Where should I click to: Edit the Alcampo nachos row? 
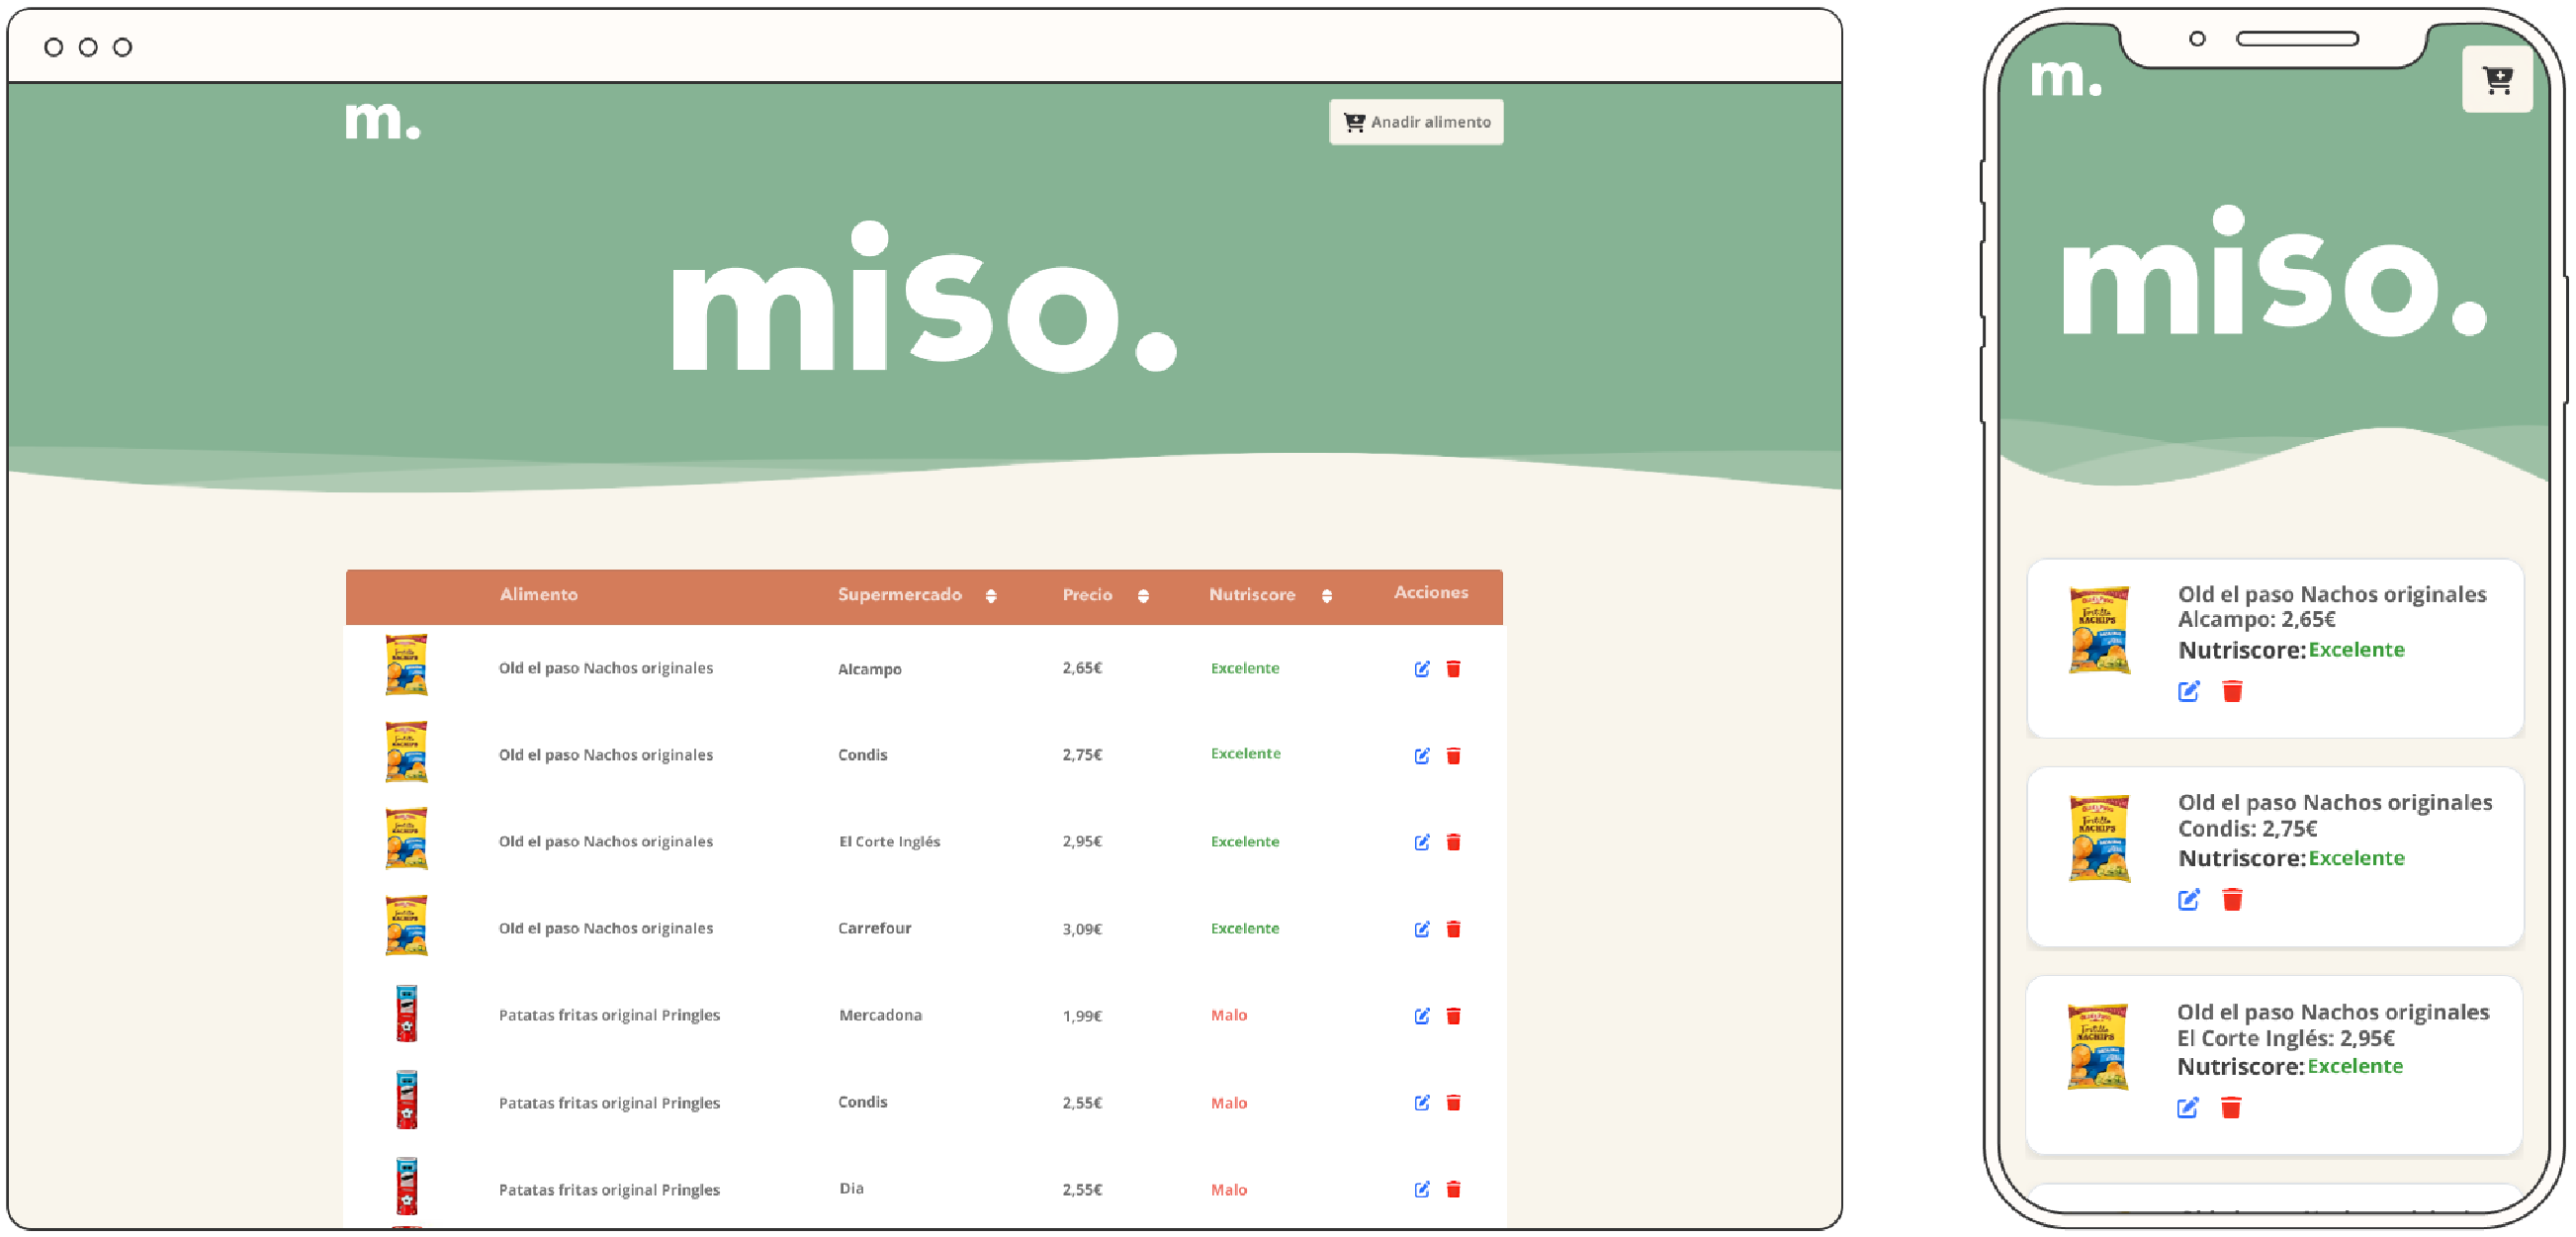[1422, 669]
